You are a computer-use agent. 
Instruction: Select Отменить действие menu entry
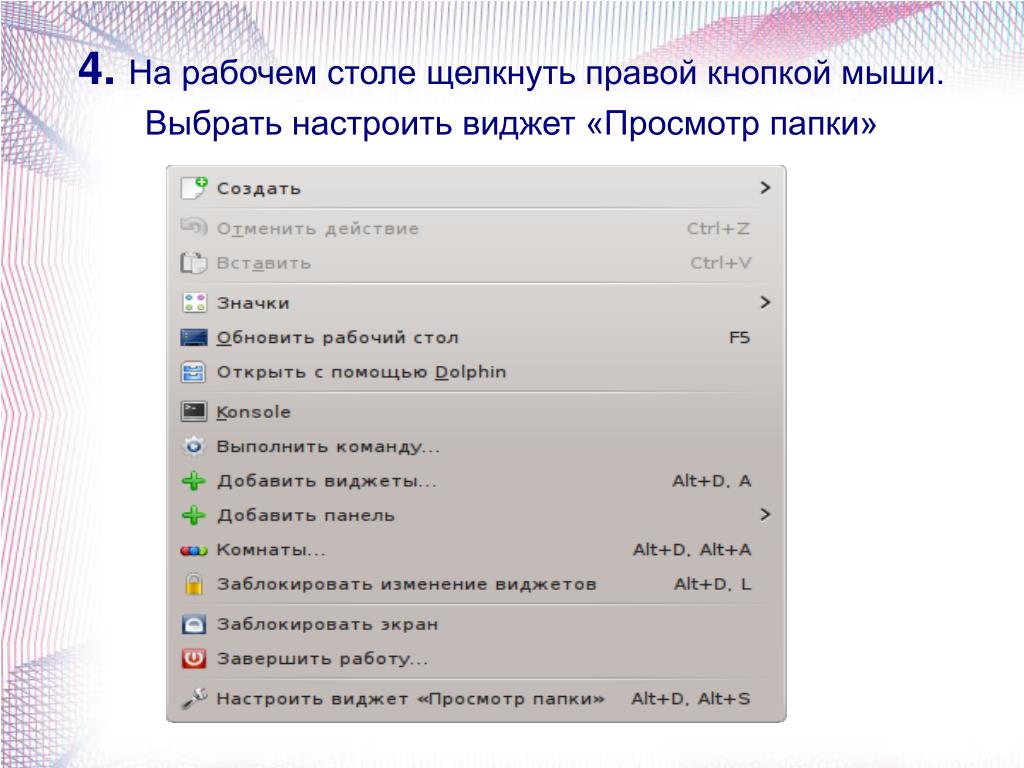click(476, 229)
